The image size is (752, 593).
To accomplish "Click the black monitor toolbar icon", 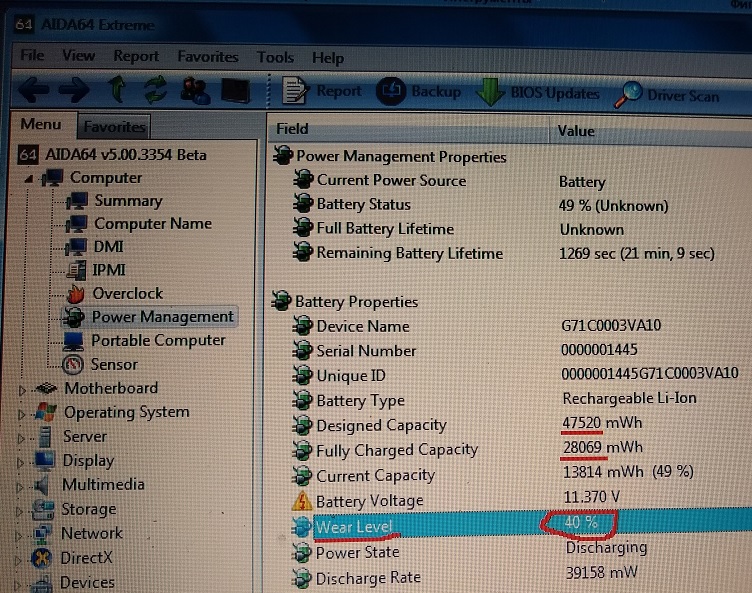I will 235,91.
